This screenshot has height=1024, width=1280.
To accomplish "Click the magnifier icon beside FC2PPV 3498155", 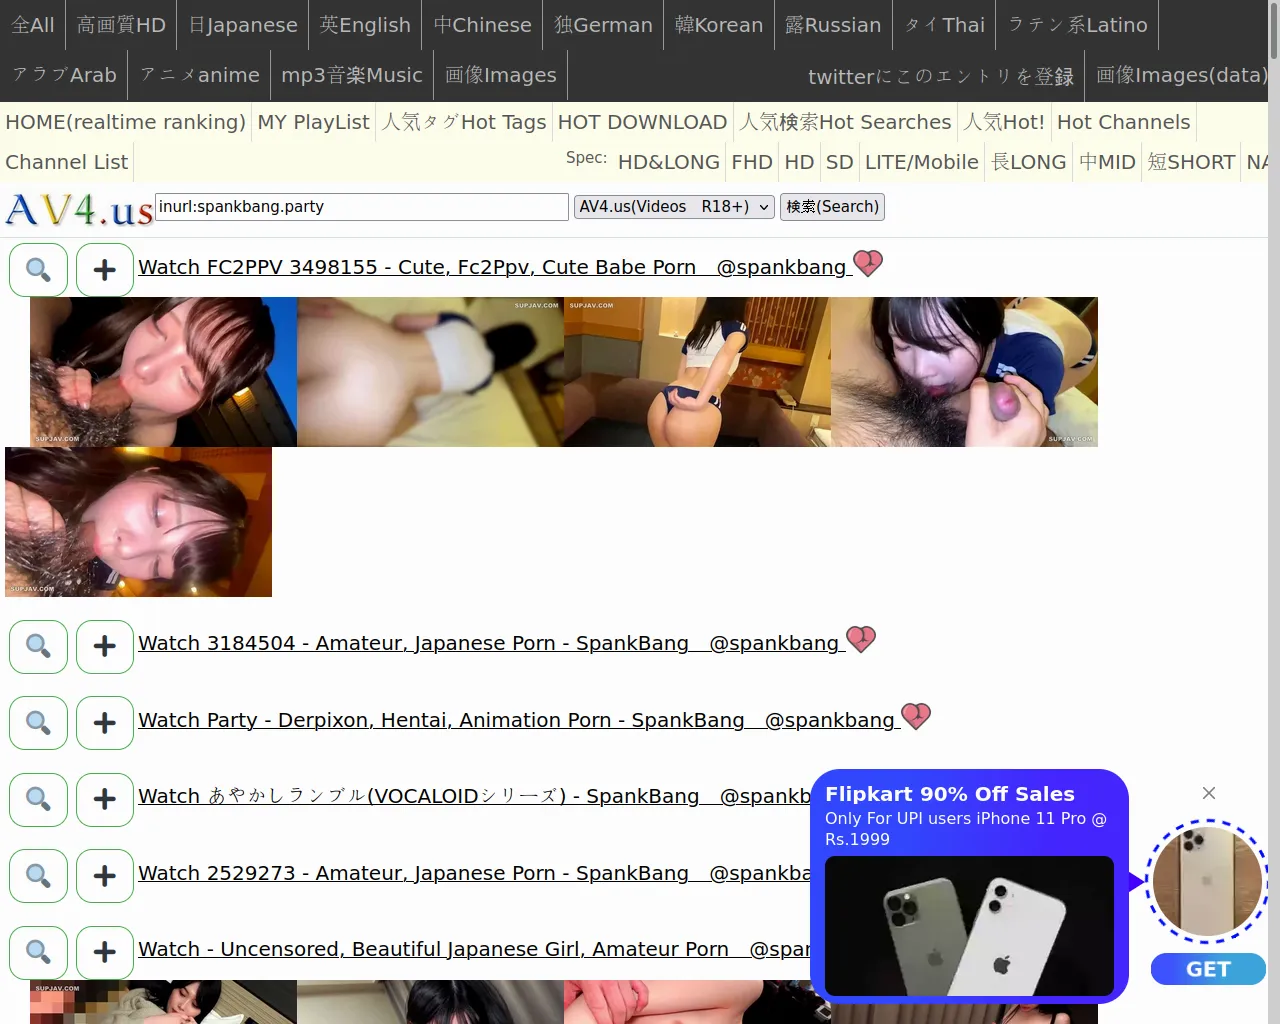I will pos(38,270).
